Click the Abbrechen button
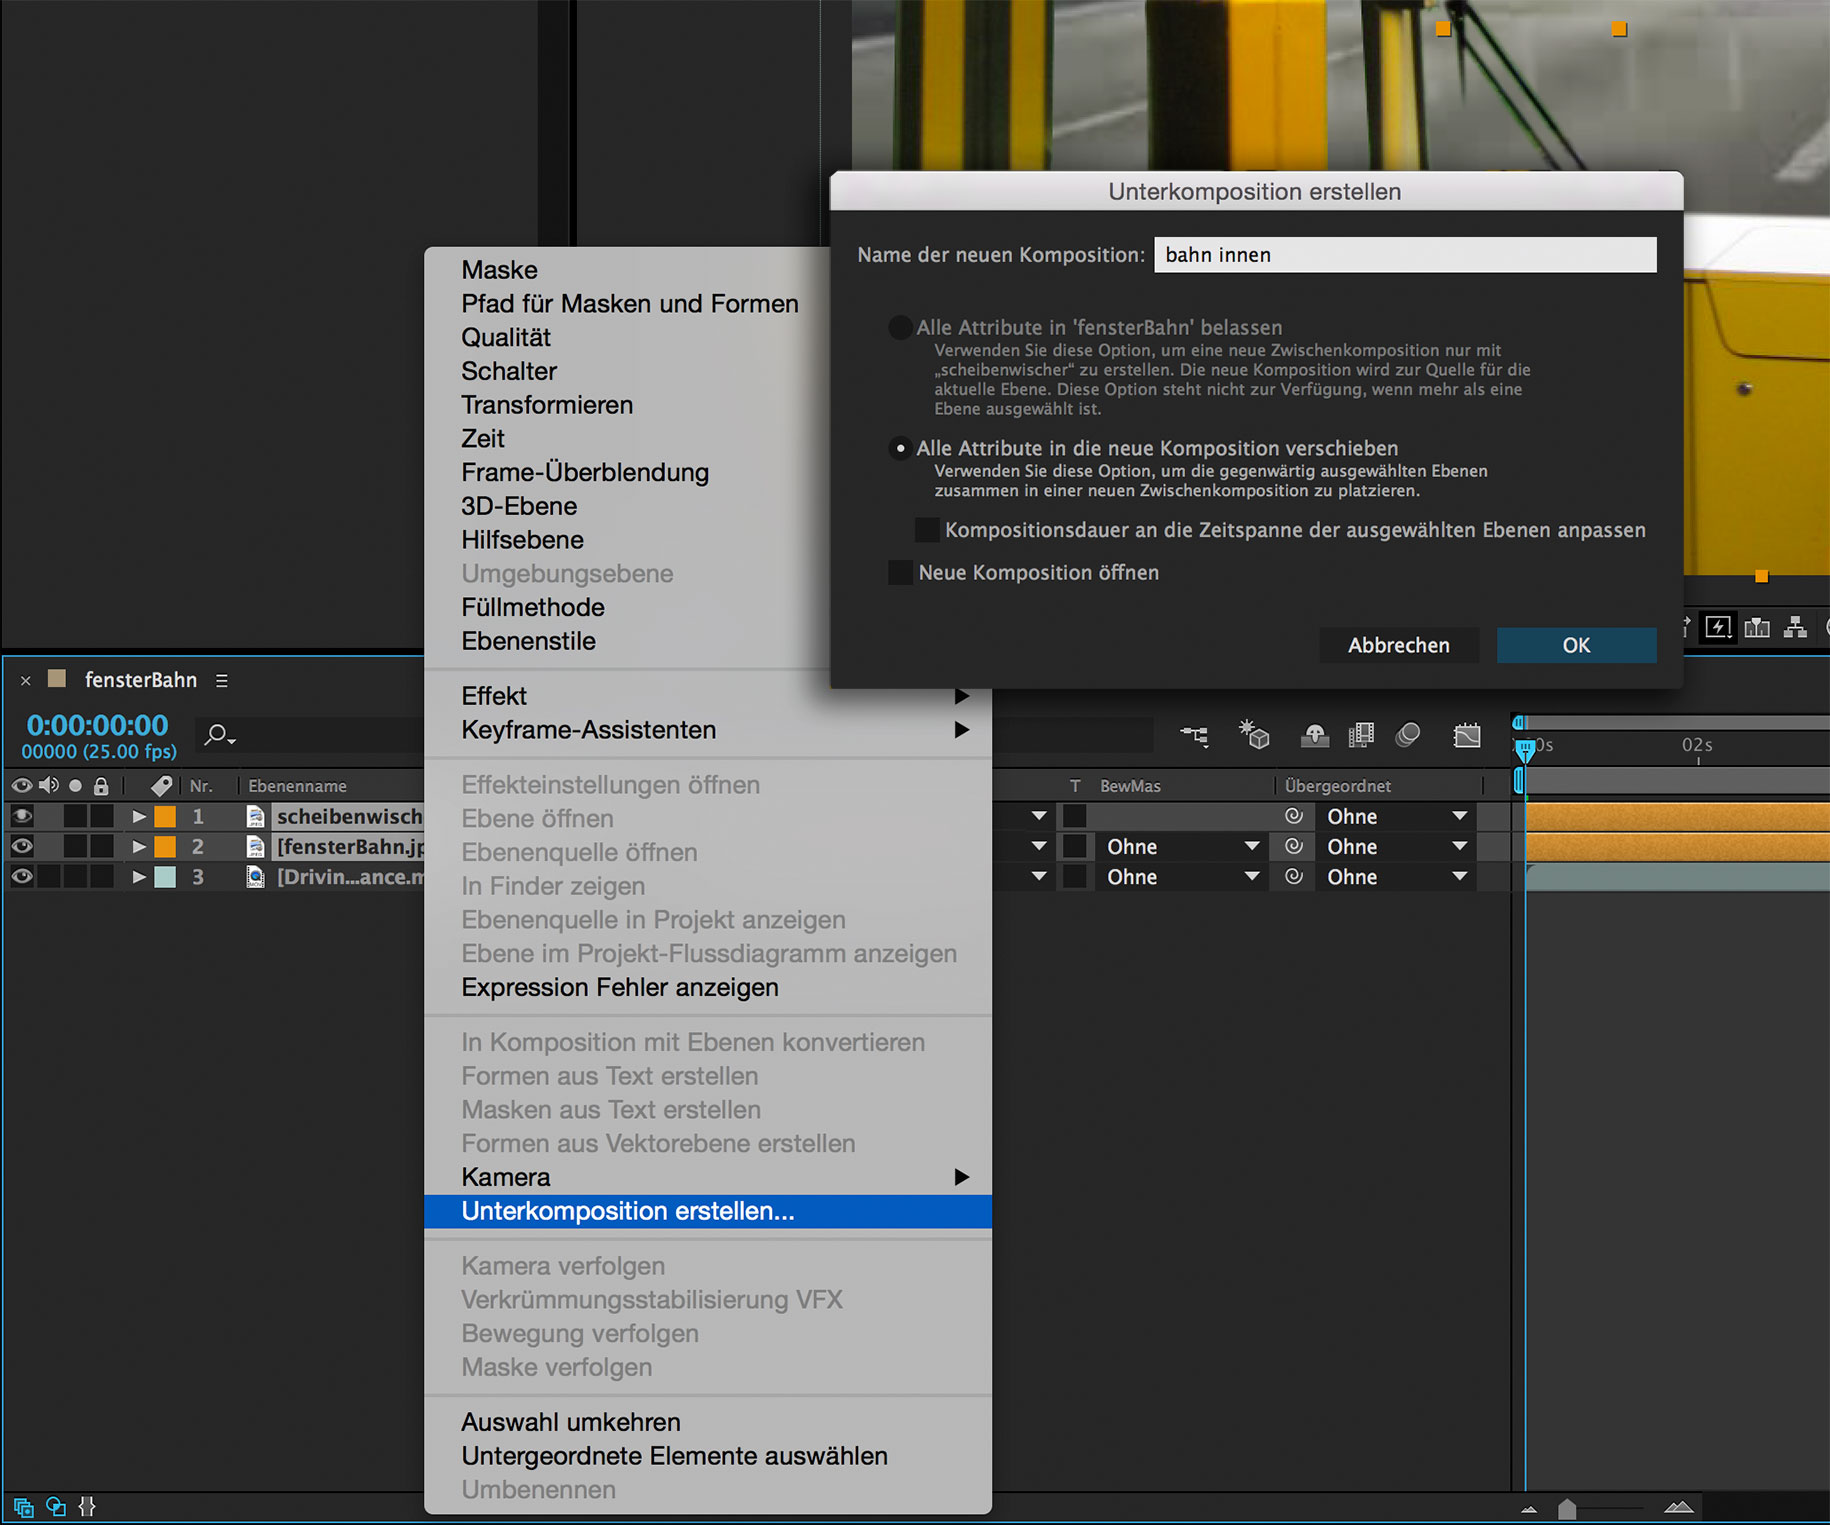Image resolution: width=1830 pixels, height=1525 pixels. 1398,645
